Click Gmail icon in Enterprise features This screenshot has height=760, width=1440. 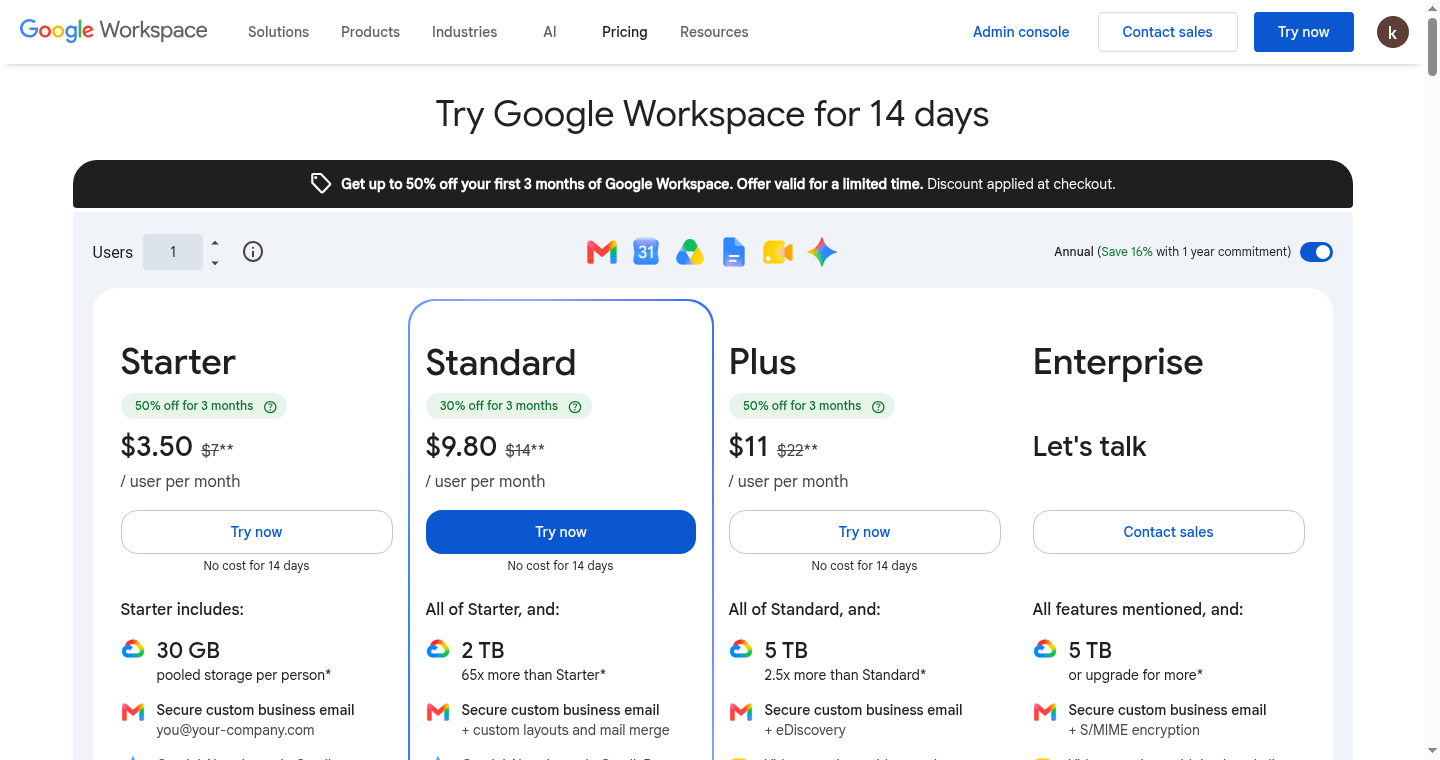(1045, 712)
